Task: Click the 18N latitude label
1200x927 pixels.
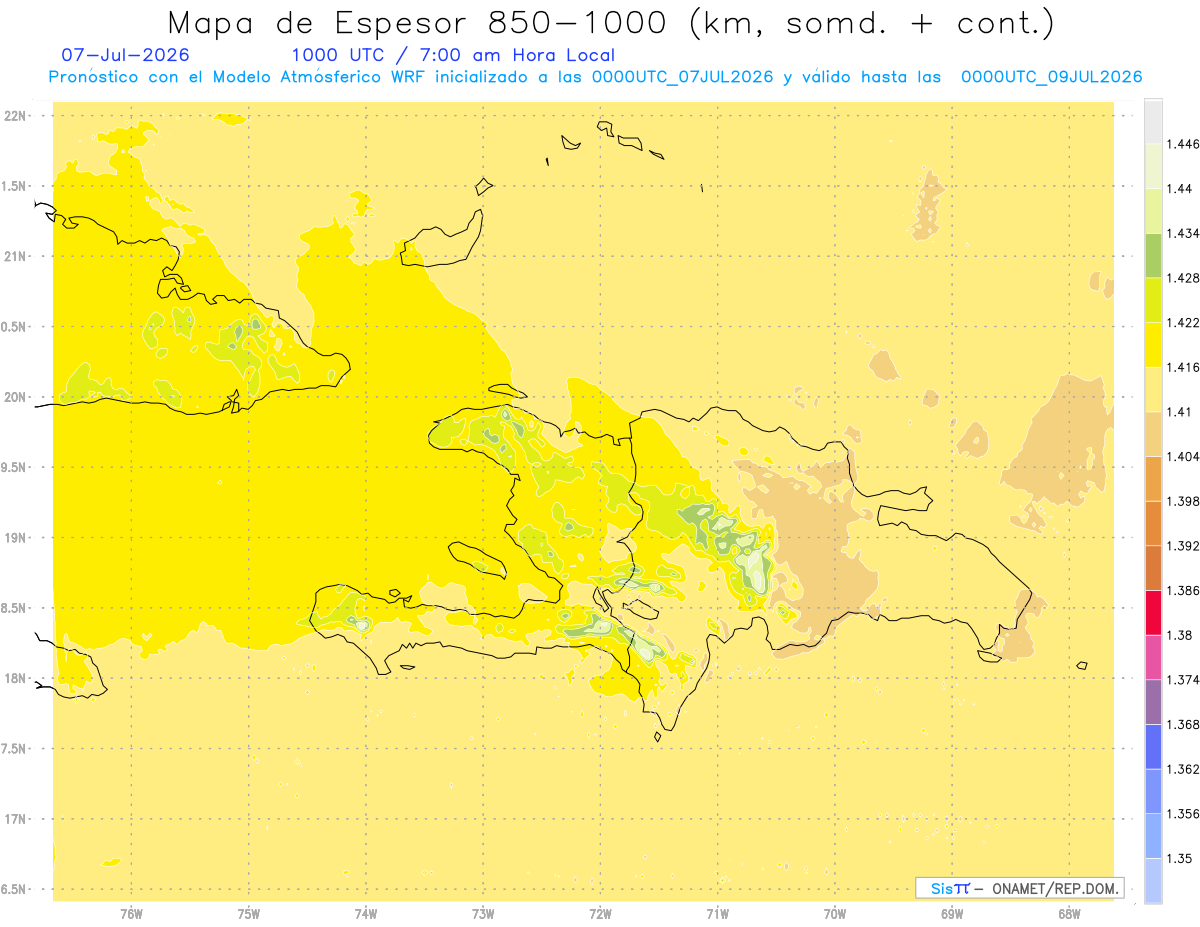Action: tap(16, 679)
